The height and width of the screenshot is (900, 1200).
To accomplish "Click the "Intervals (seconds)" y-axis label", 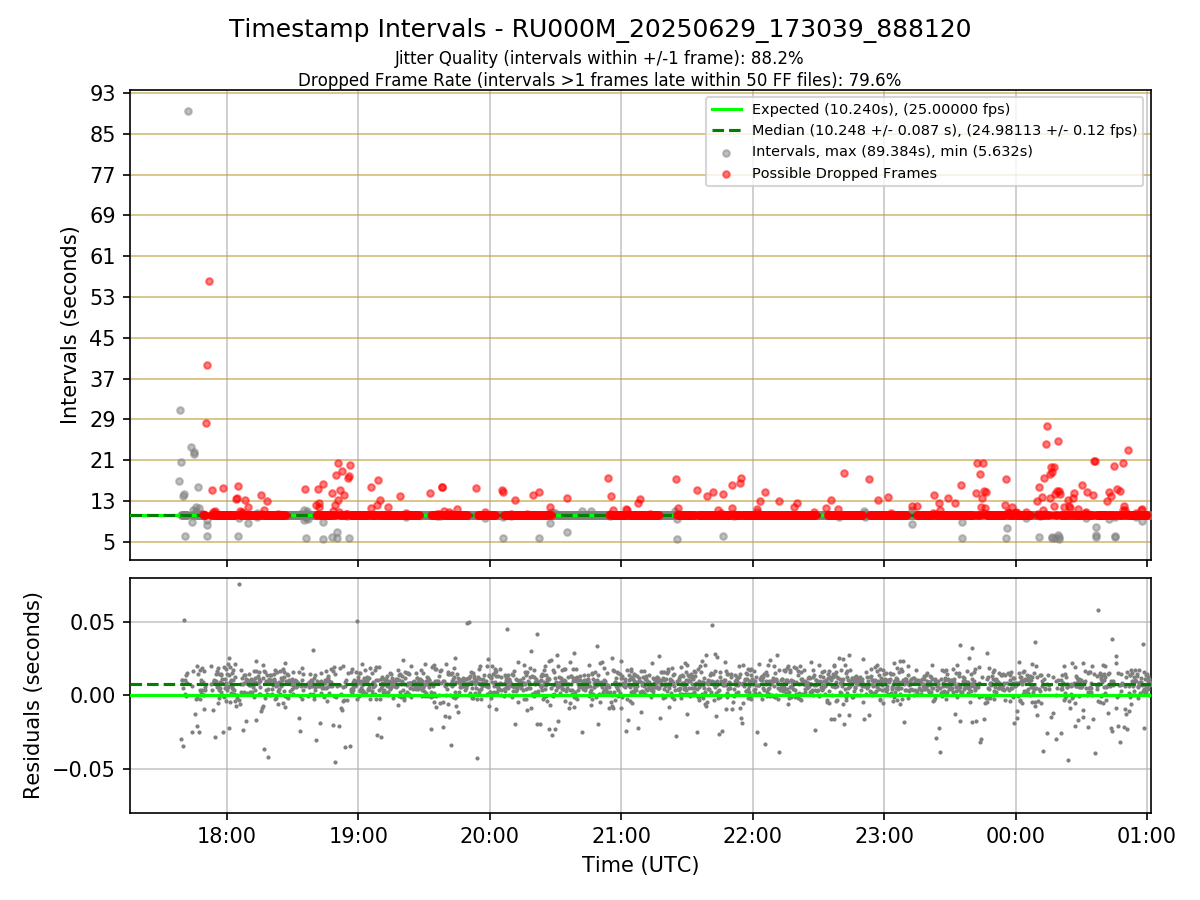I will (x=69, y=325).
